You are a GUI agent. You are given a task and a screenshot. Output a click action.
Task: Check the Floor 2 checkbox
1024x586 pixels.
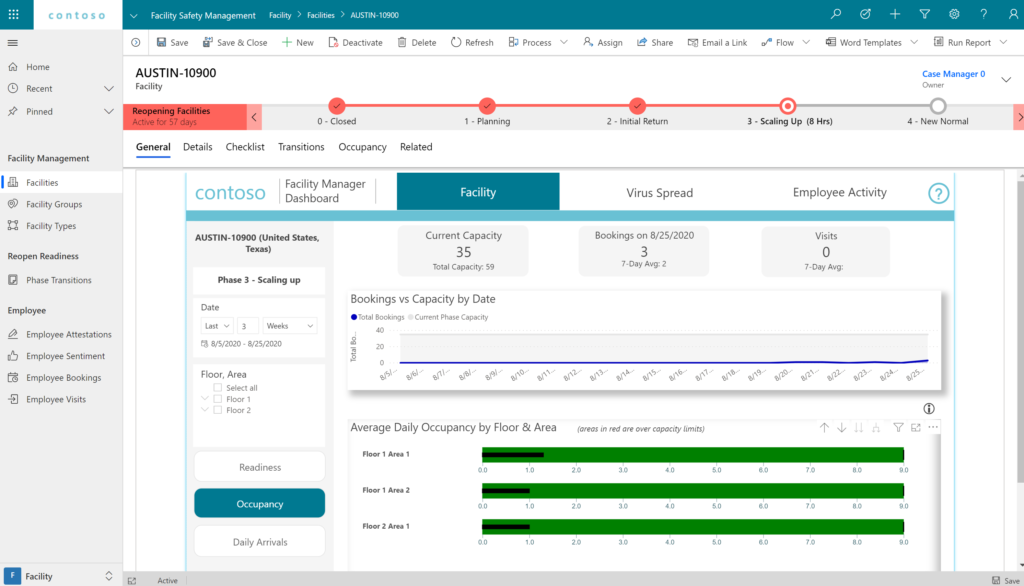pos(218,410)
